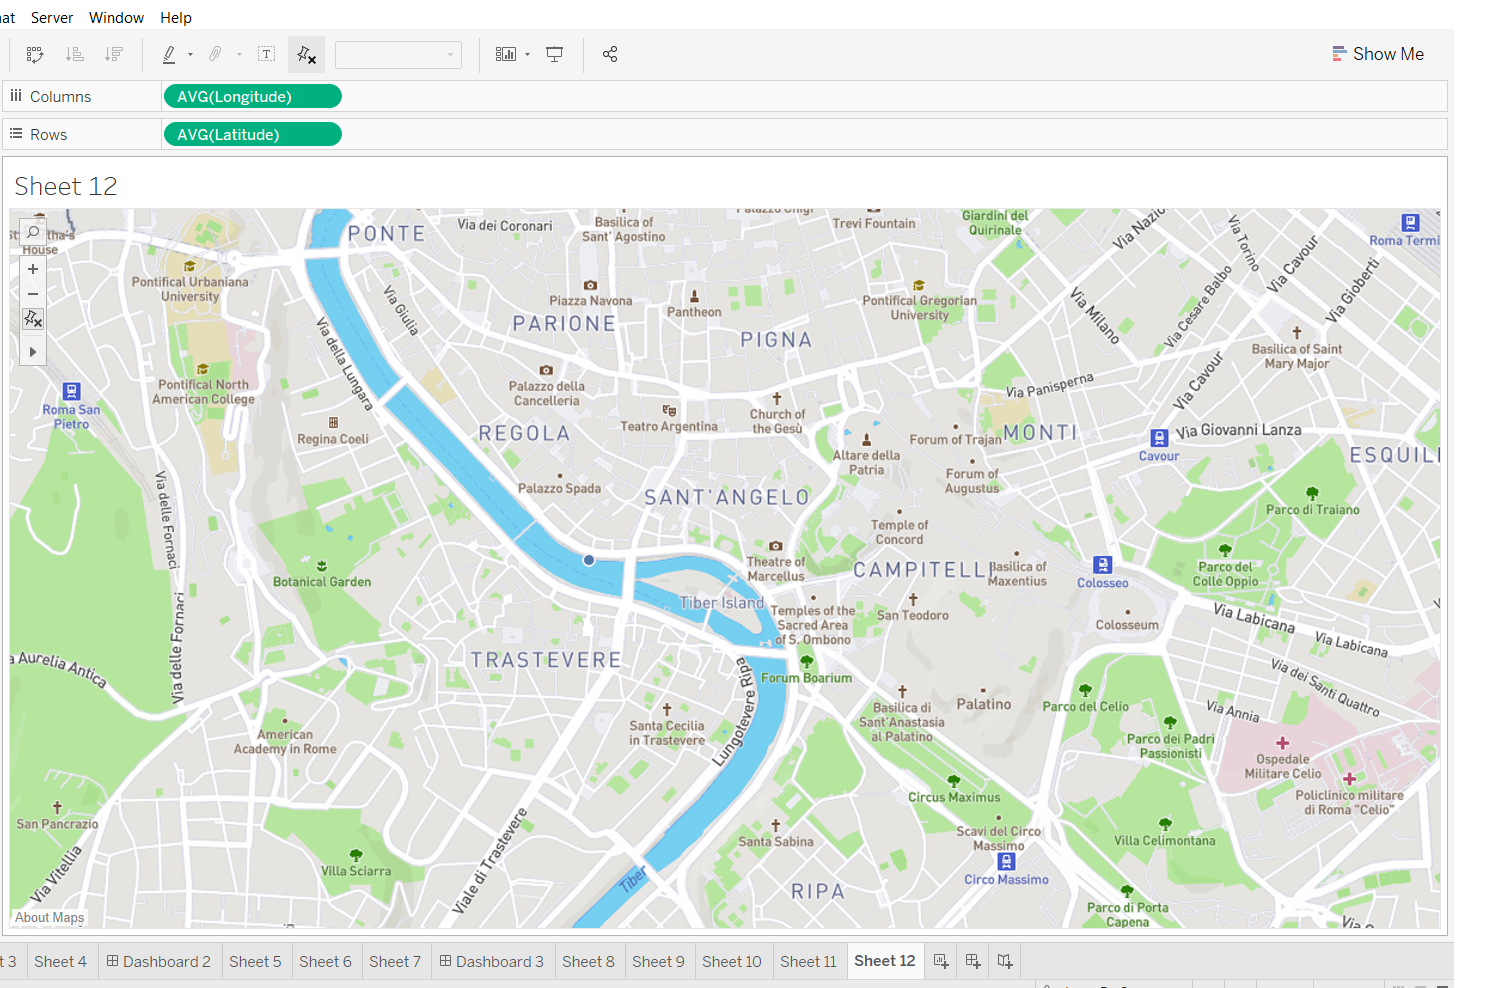The image size is (1490, 988).
Task: Click the About Maps link
Action: point(48,917)
